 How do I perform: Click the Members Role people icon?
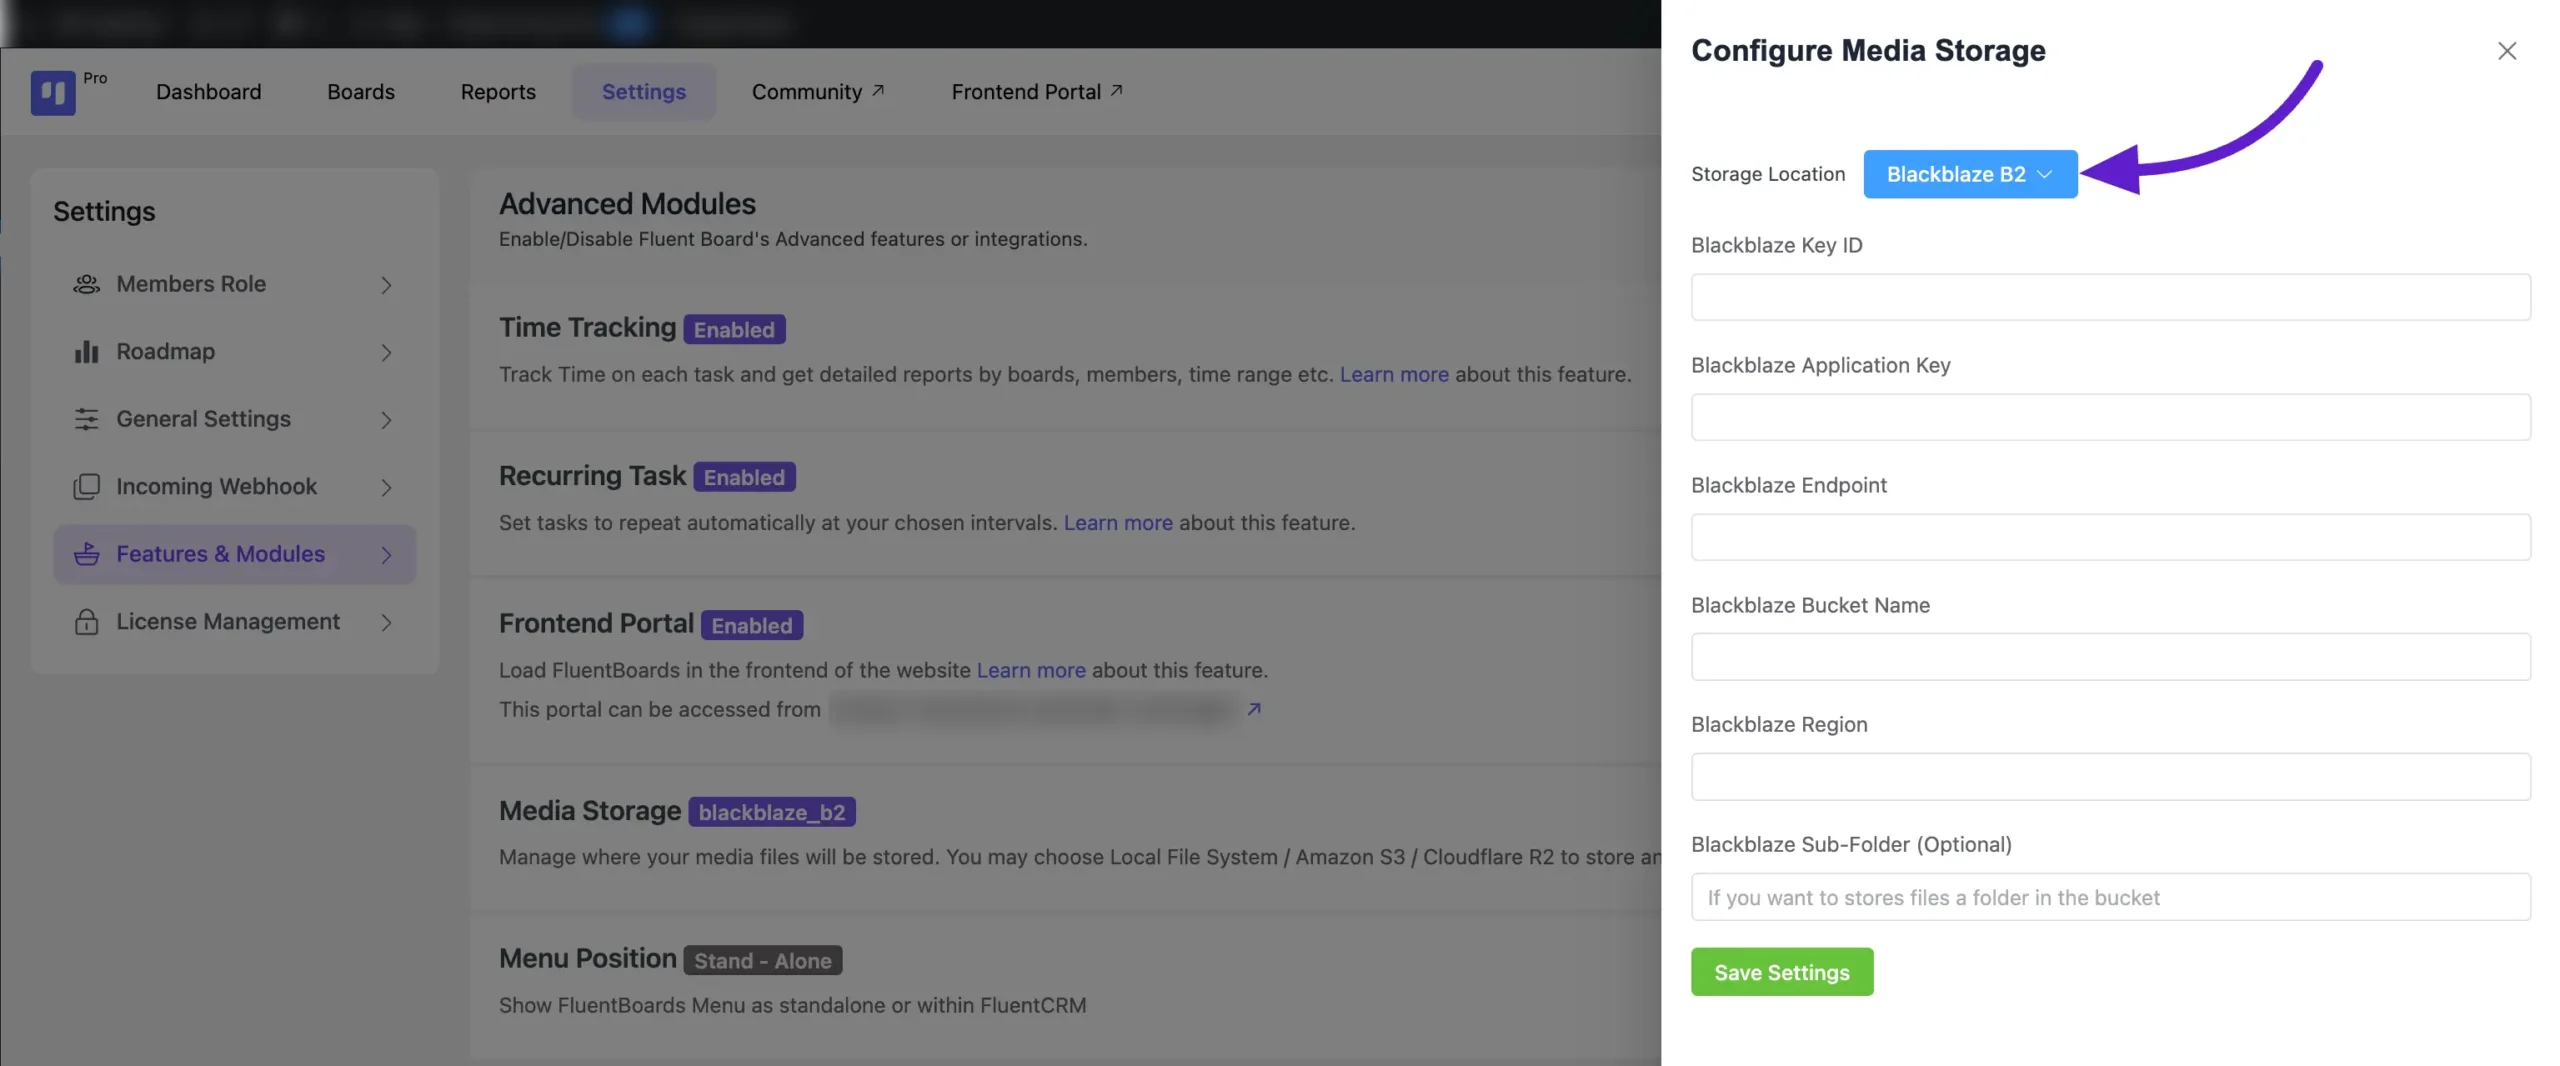pyautogui.click(x=87, y=284)
